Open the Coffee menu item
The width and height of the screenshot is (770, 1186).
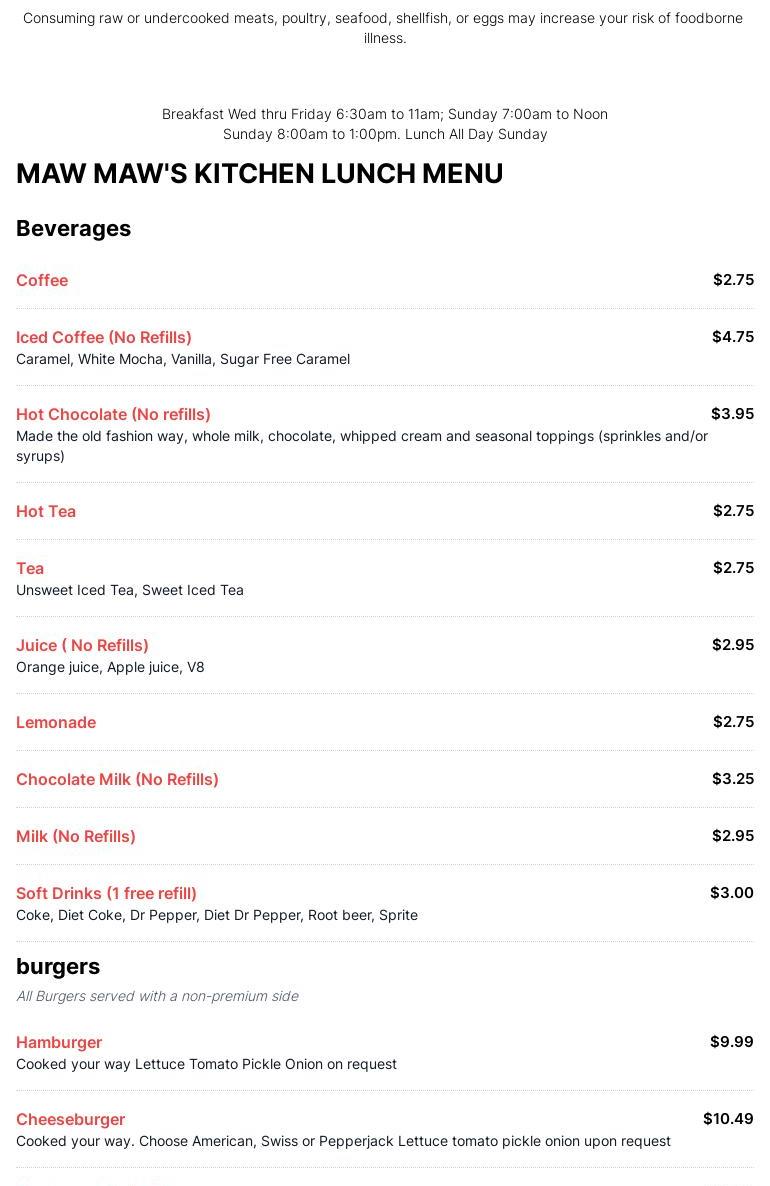click(42, 281)
